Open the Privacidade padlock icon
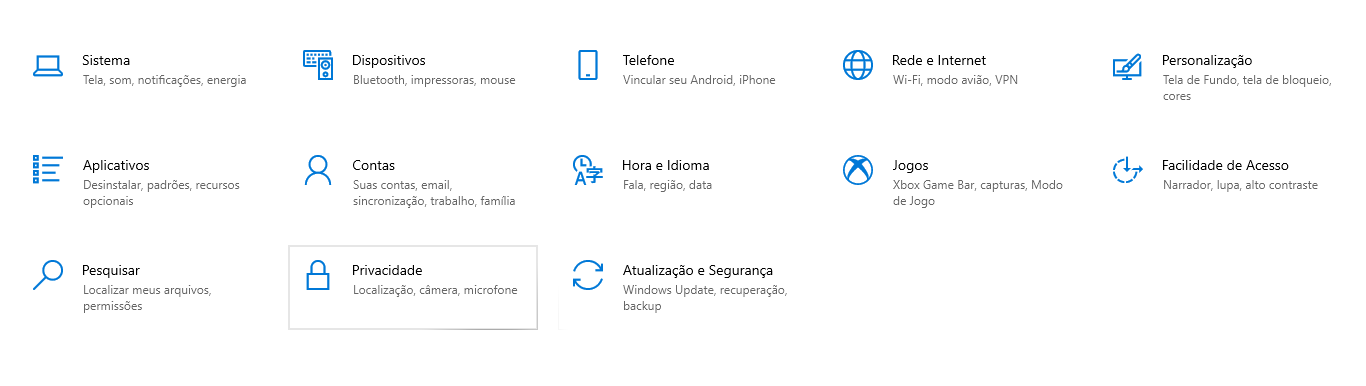The height and width of the screenshot is (386, 1366). 317,275
